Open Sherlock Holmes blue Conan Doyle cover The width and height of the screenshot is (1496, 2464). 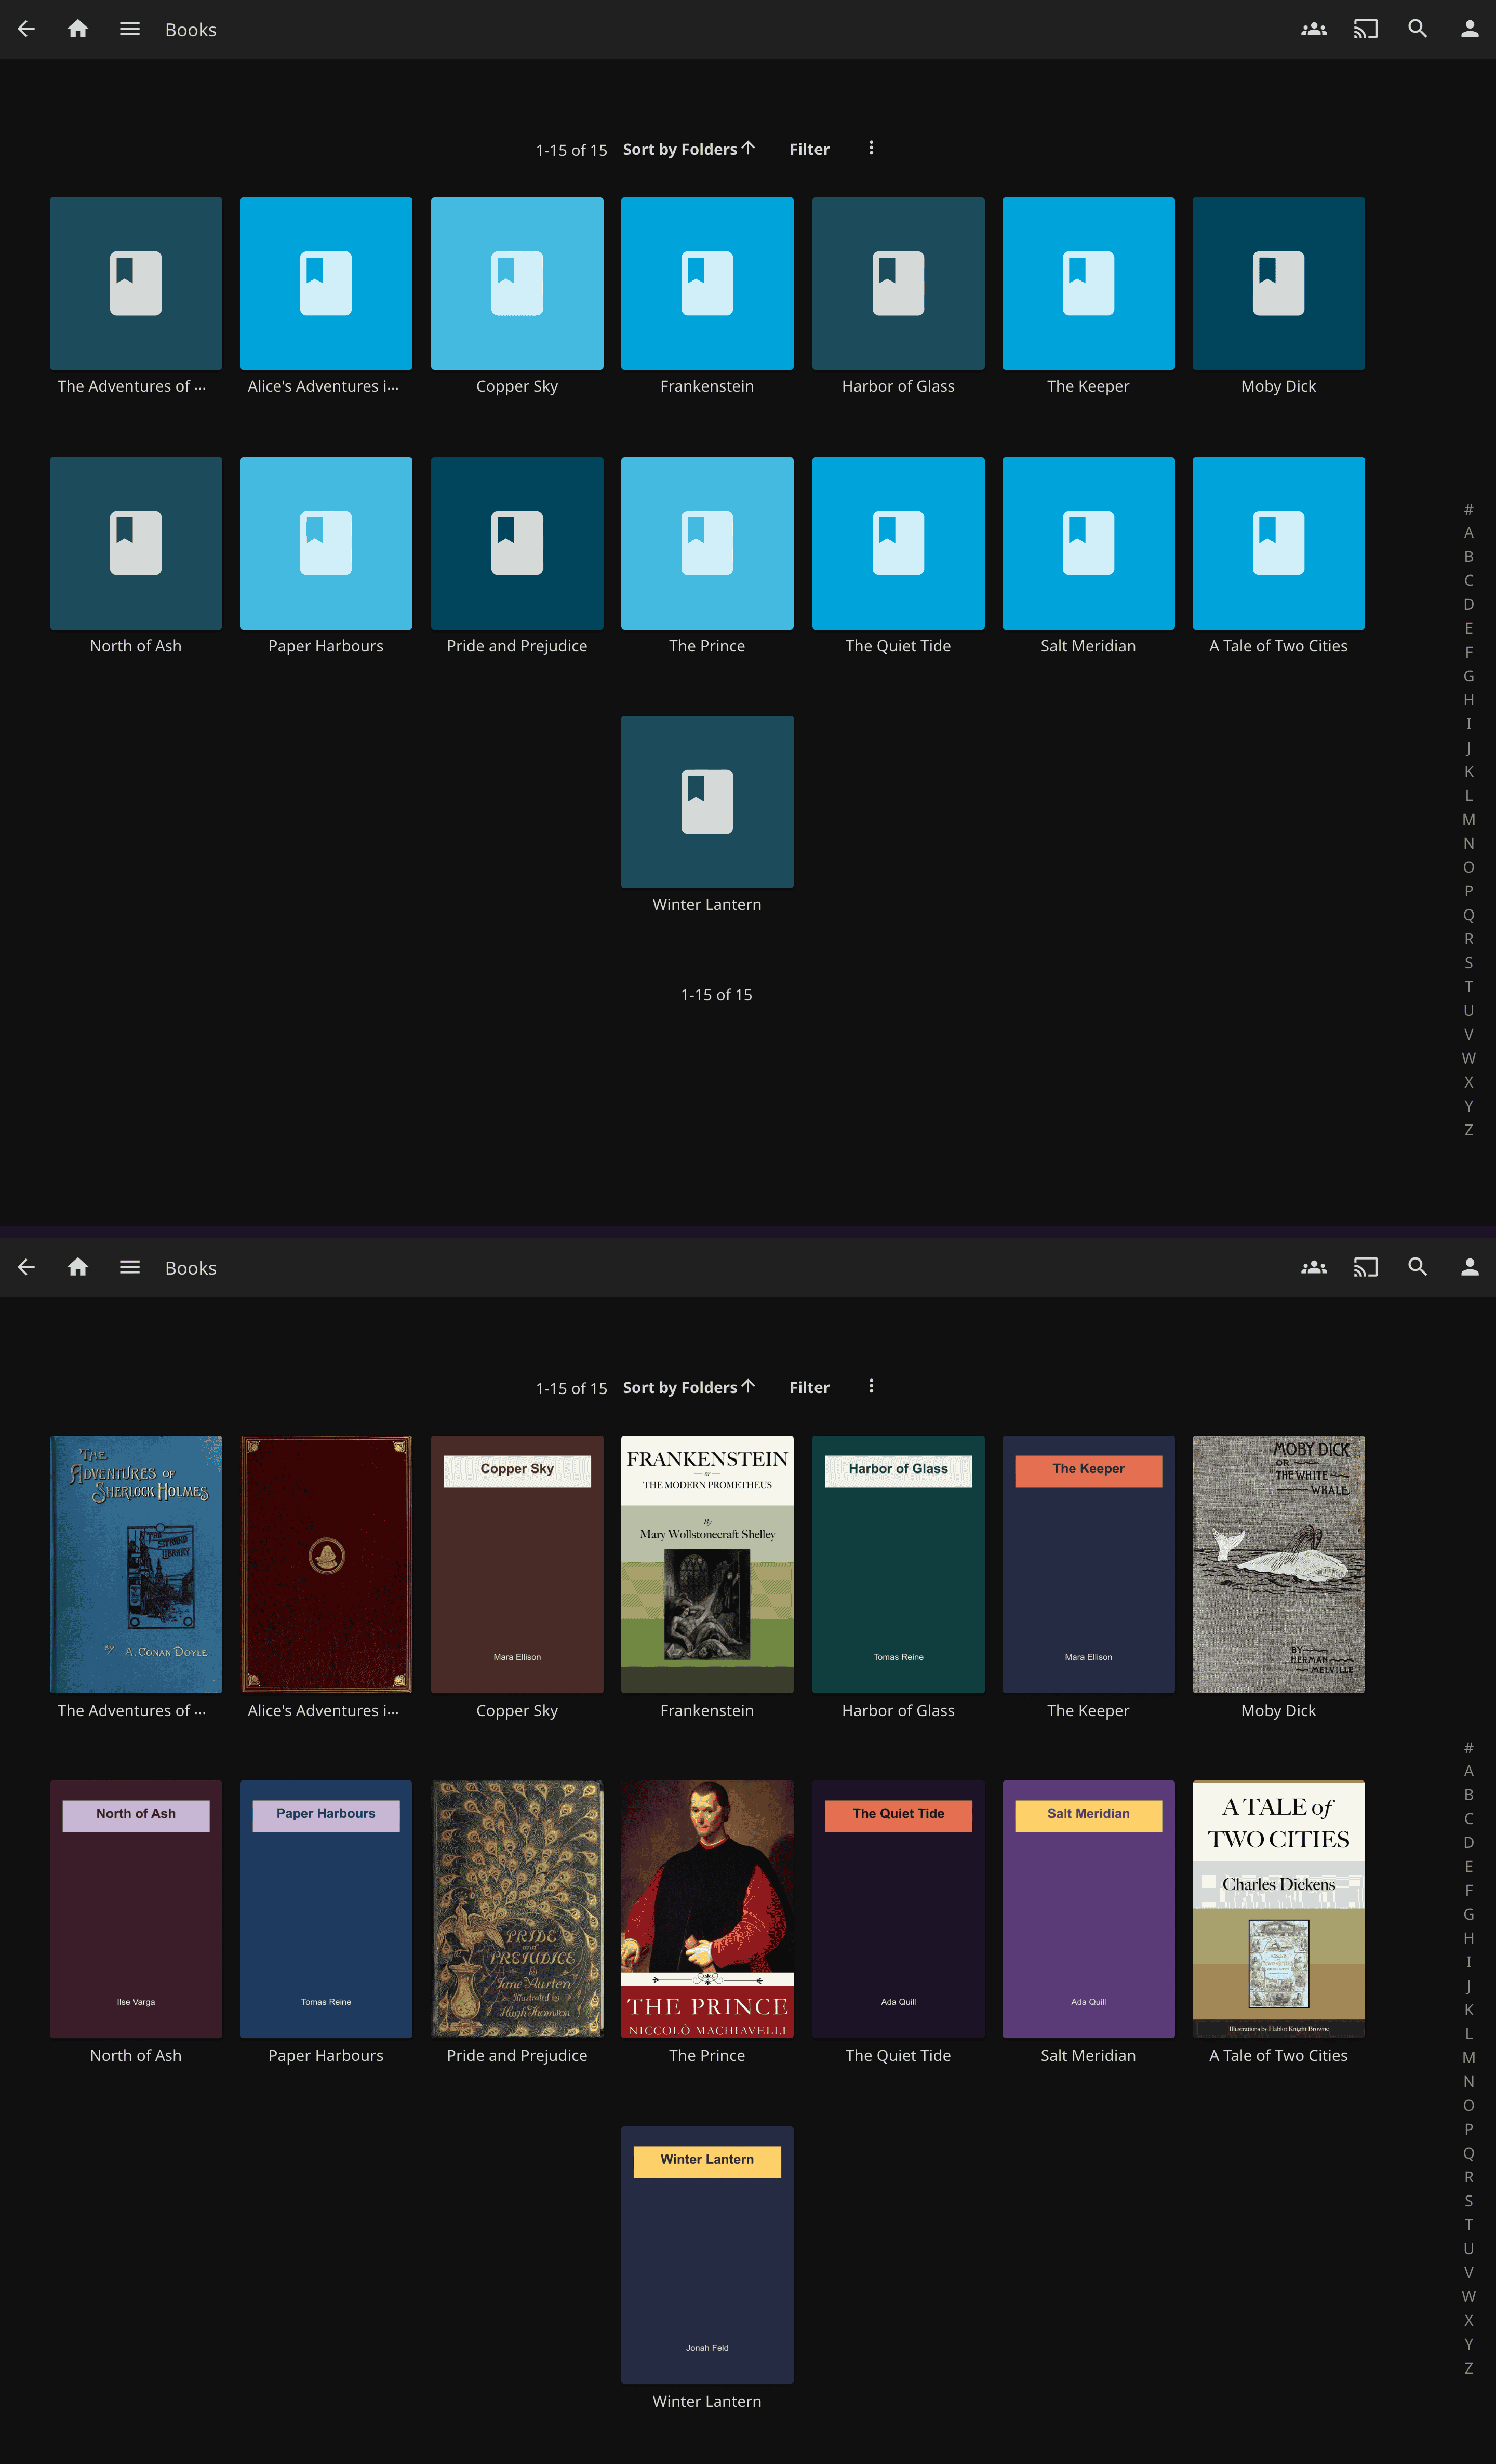(136, 1564)
